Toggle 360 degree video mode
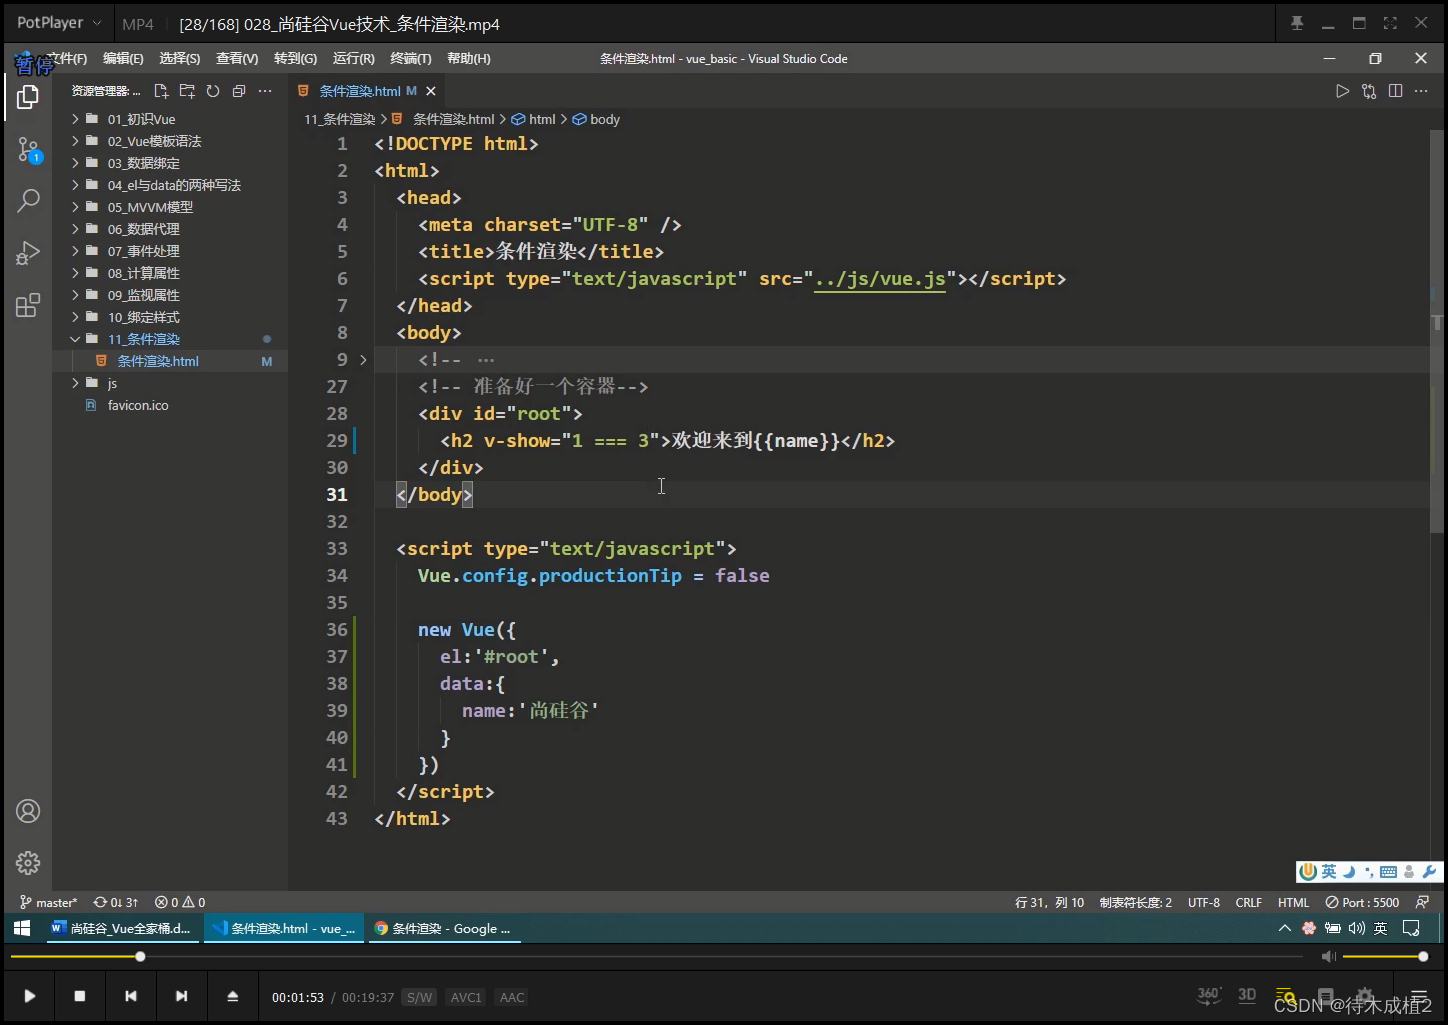Image resolution: width=1448 pixels, height=1025 pixels. click(x=1209, y=995)
